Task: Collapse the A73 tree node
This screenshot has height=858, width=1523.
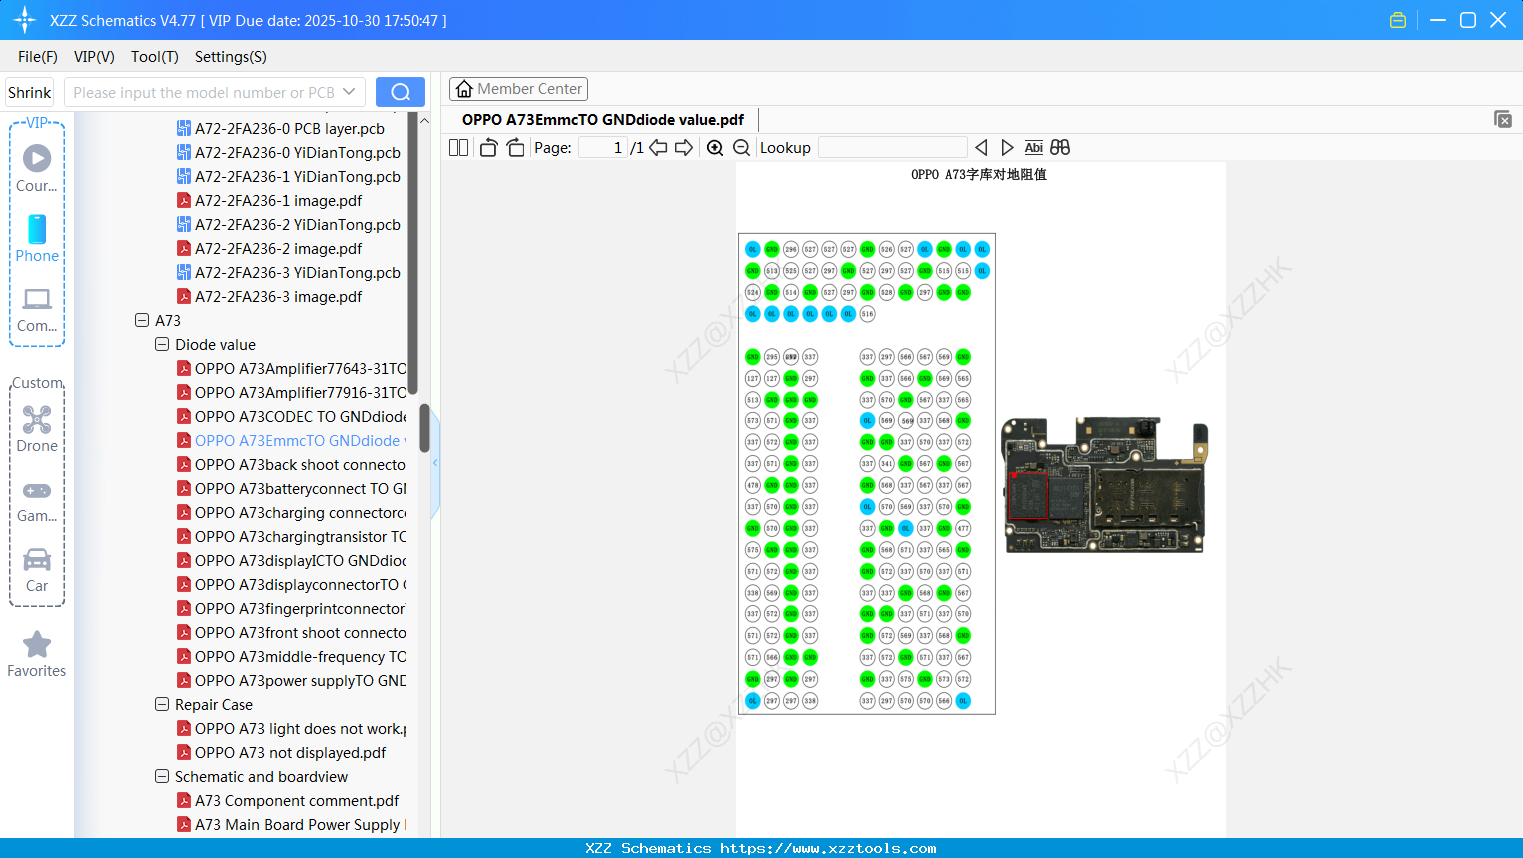Action: (x=142, y=320)
